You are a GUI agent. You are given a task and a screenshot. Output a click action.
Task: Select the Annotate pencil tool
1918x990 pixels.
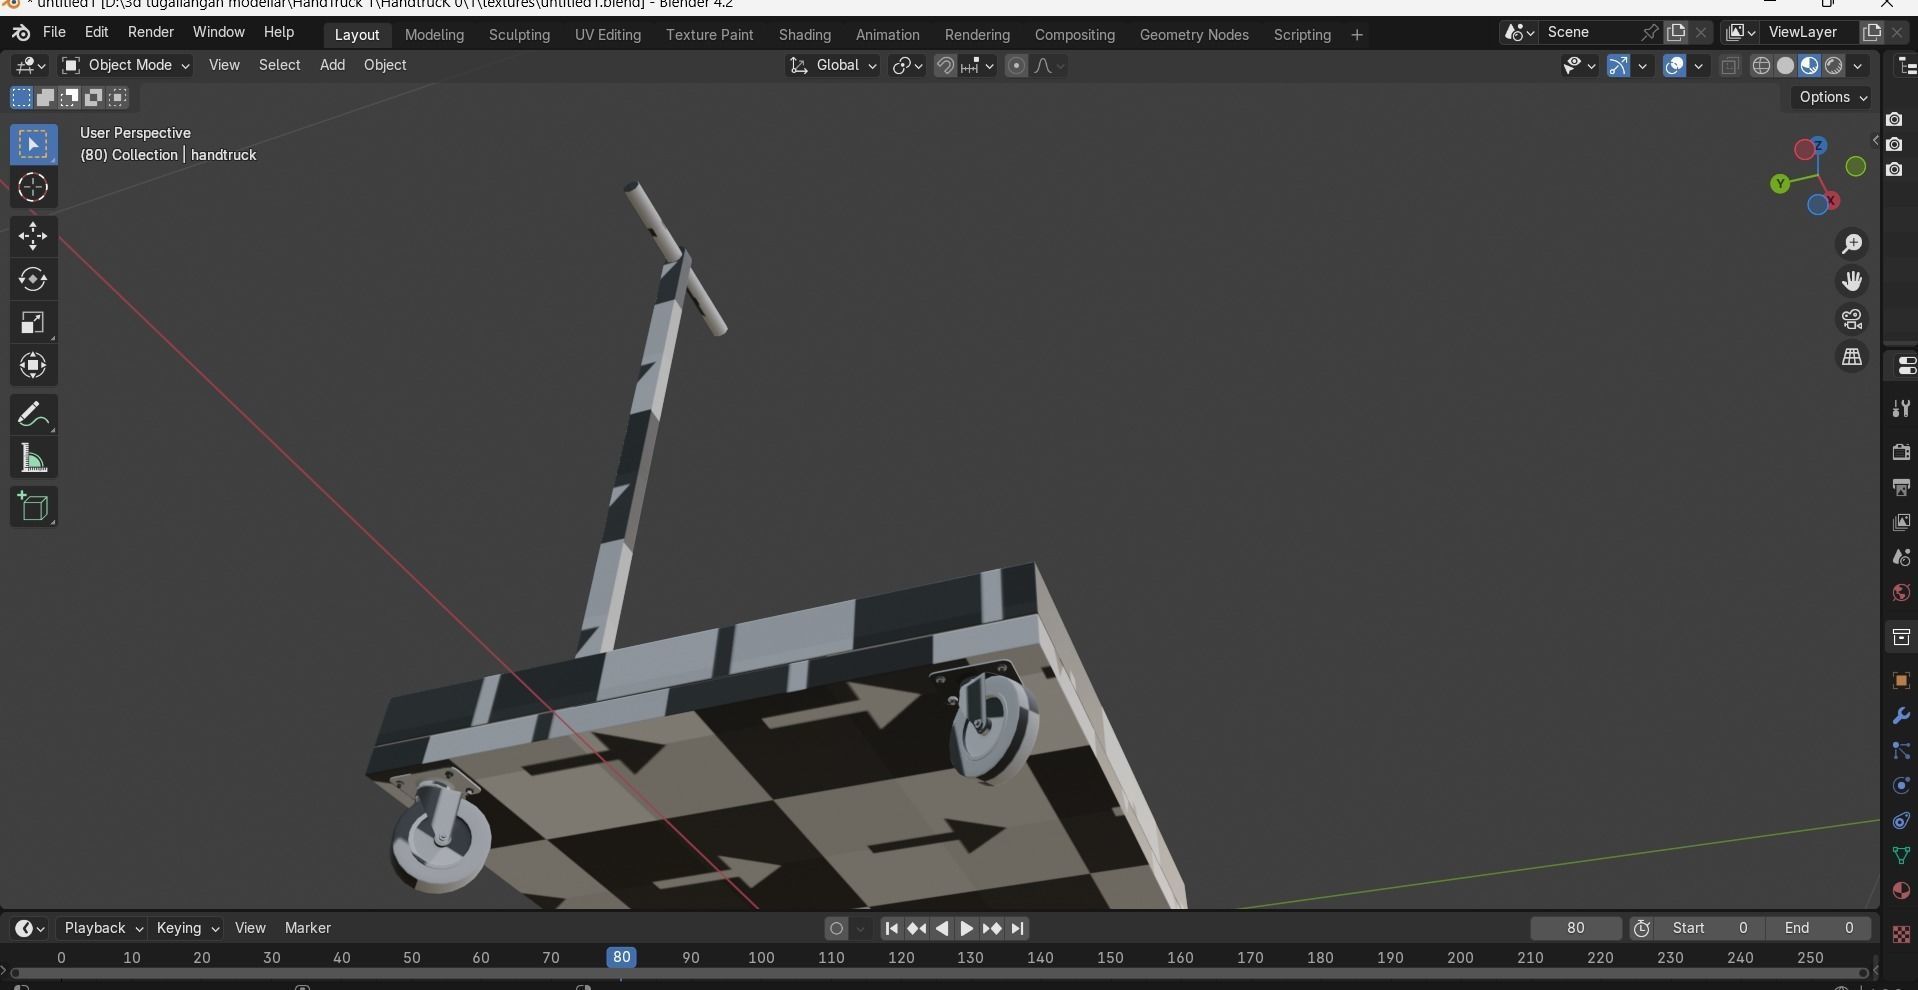[x=33, y=415]
